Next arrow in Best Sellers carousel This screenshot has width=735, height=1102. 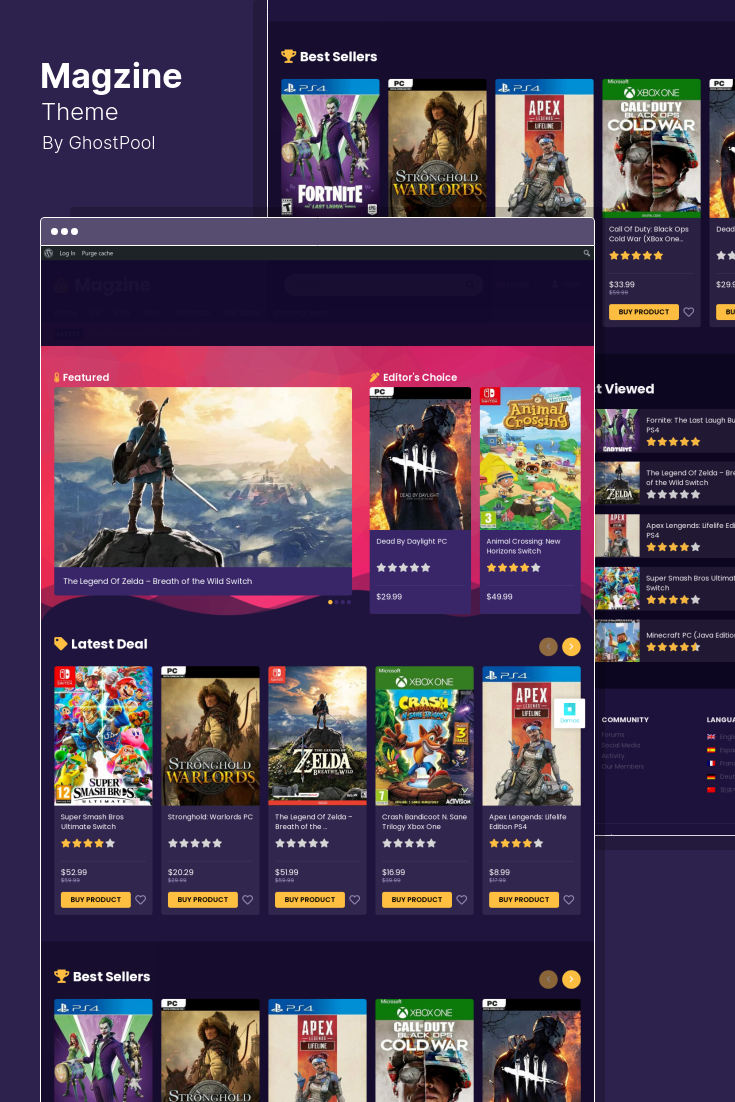point(571,979)
